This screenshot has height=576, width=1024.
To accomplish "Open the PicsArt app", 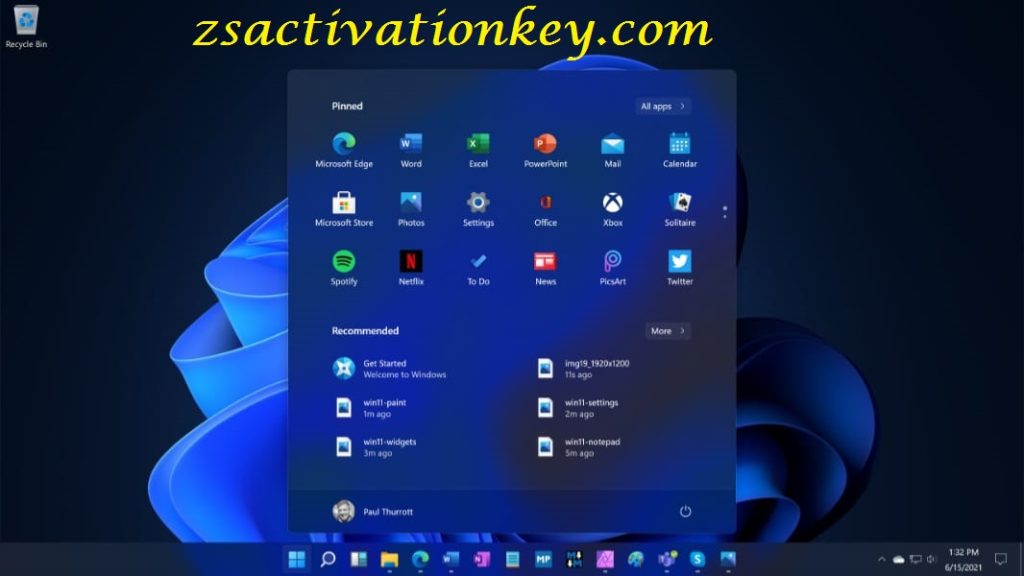I will tap(613, 268).
